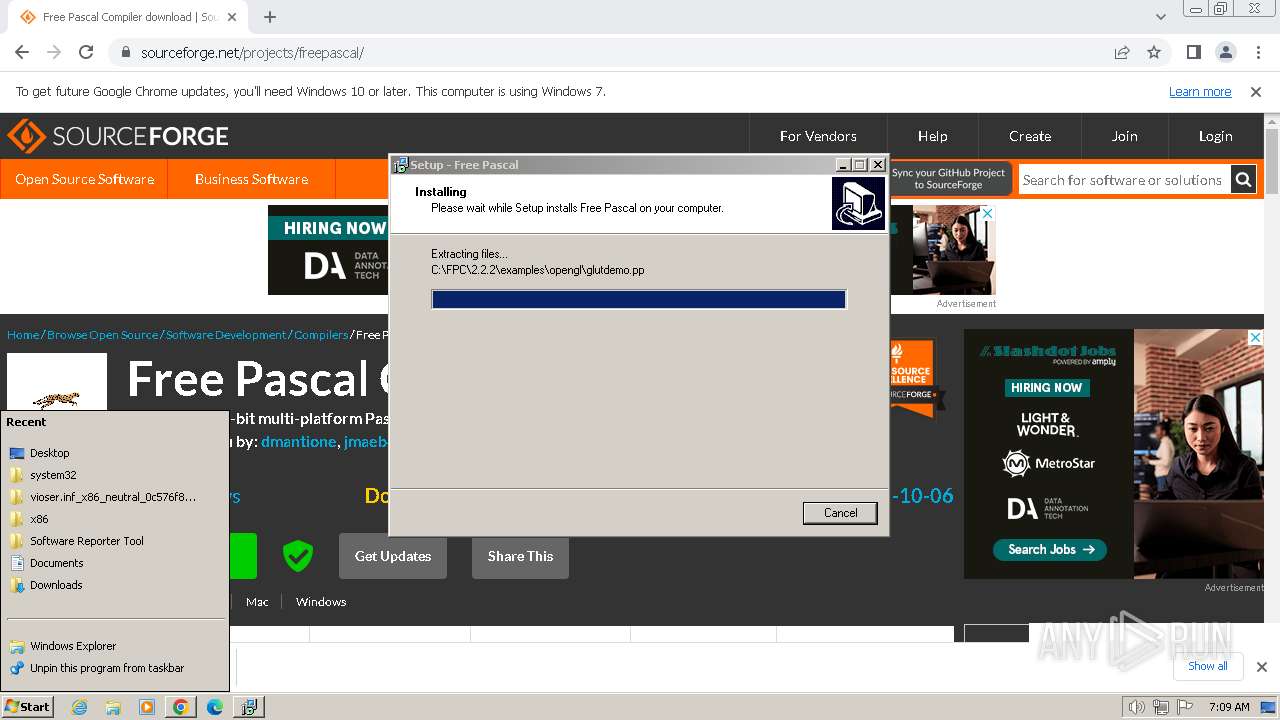Click the green shield checkmark icon
Image resolution: width=1280 pixels, height=720 pixels.
point(297,556)
